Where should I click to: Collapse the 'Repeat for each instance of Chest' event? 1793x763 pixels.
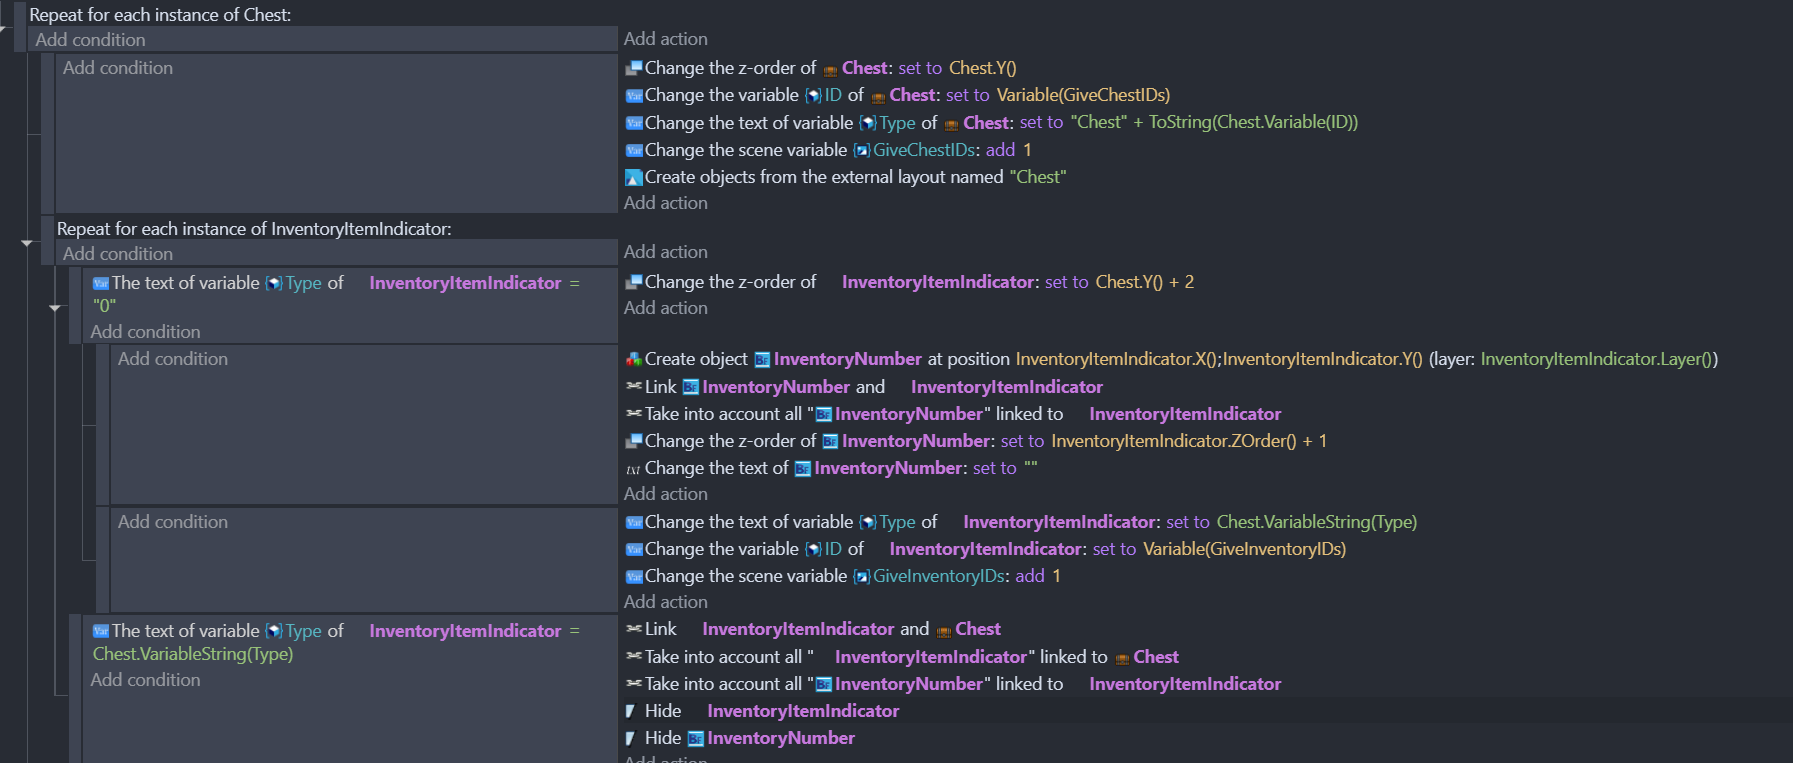(3, 28)
